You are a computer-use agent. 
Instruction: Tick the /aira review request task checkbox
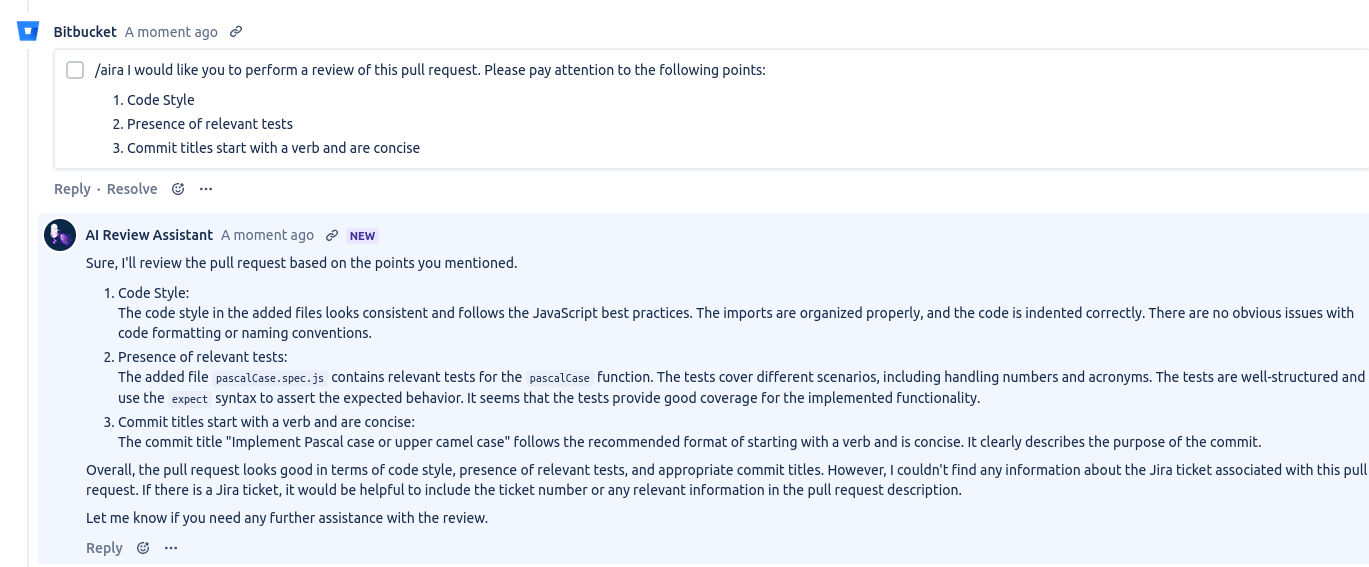click(x=75, y=70)
